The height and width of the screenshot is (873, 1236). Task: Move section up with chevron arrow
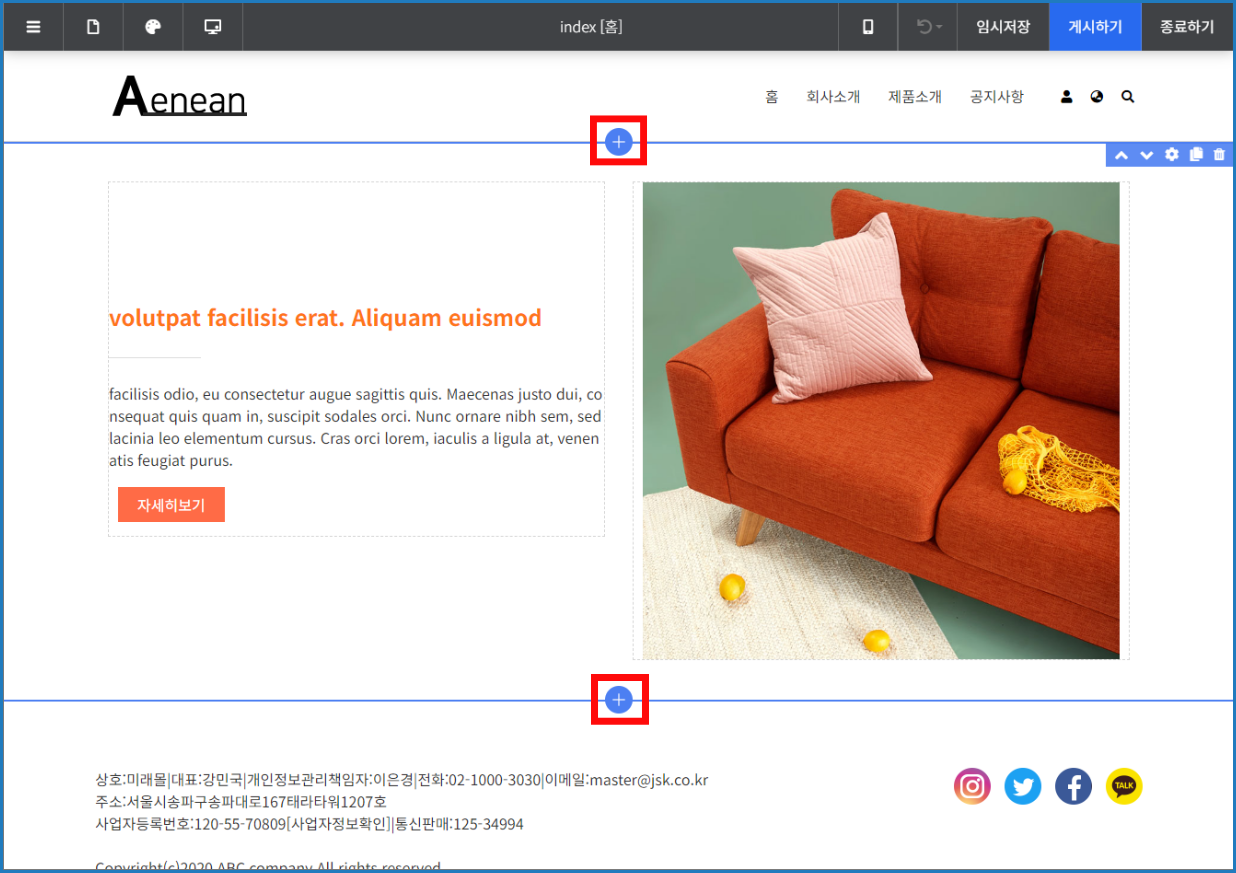click(x=1121, y=155)
